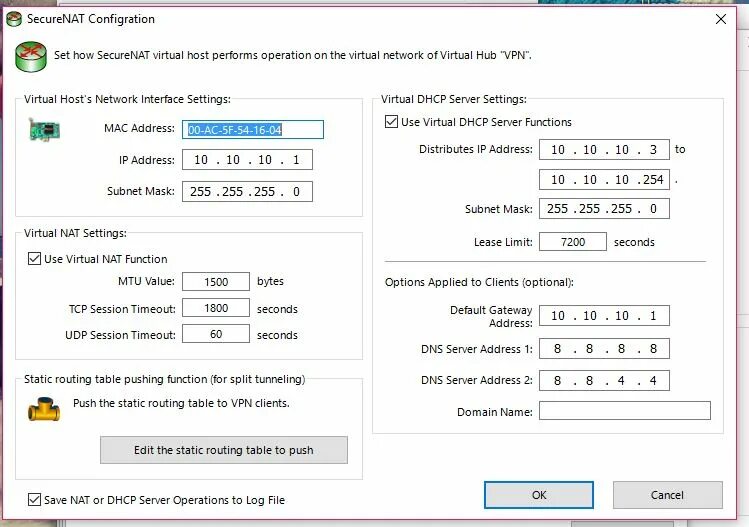The height and width of the screenshot is (527, 749).
Task: Click the UDP Session Timeout field
Action: click(x=216, y=334)
